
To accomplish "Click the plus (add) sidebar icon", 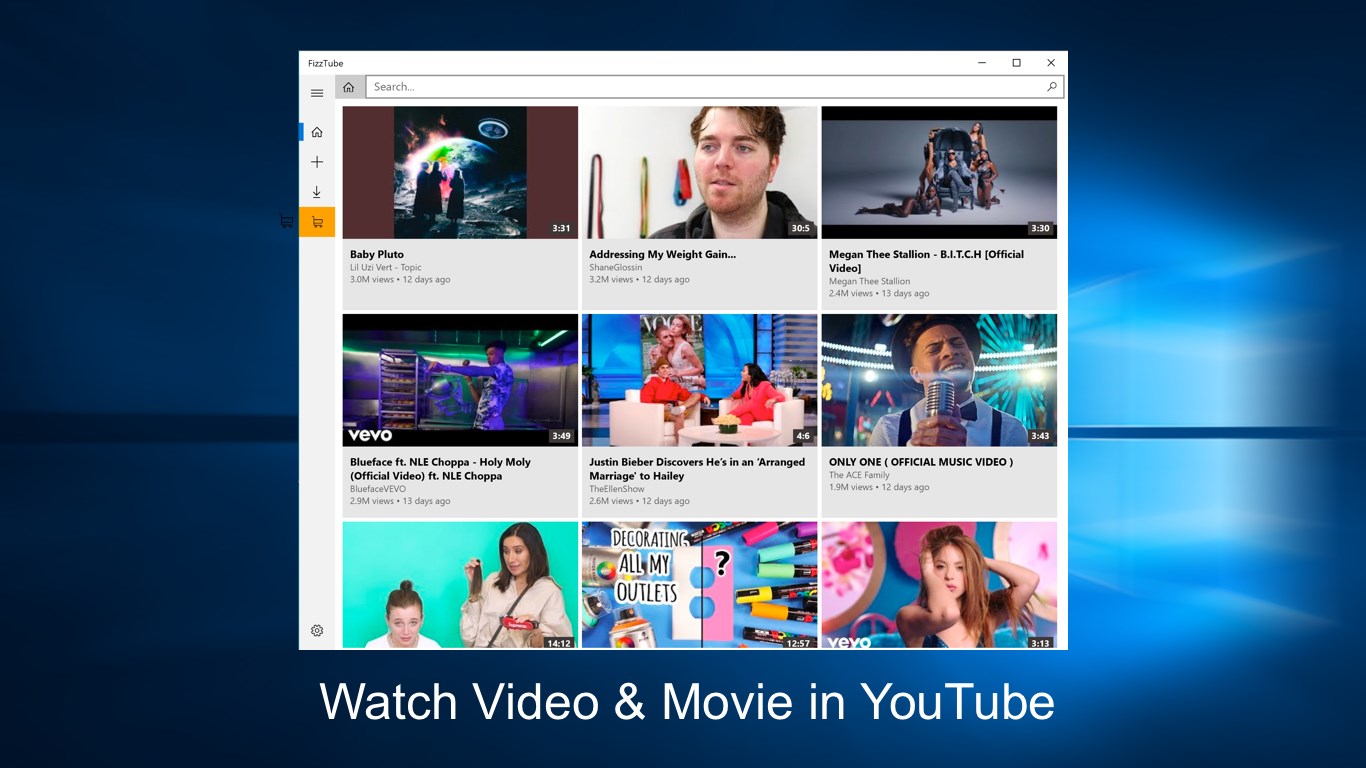I will 317,162.
